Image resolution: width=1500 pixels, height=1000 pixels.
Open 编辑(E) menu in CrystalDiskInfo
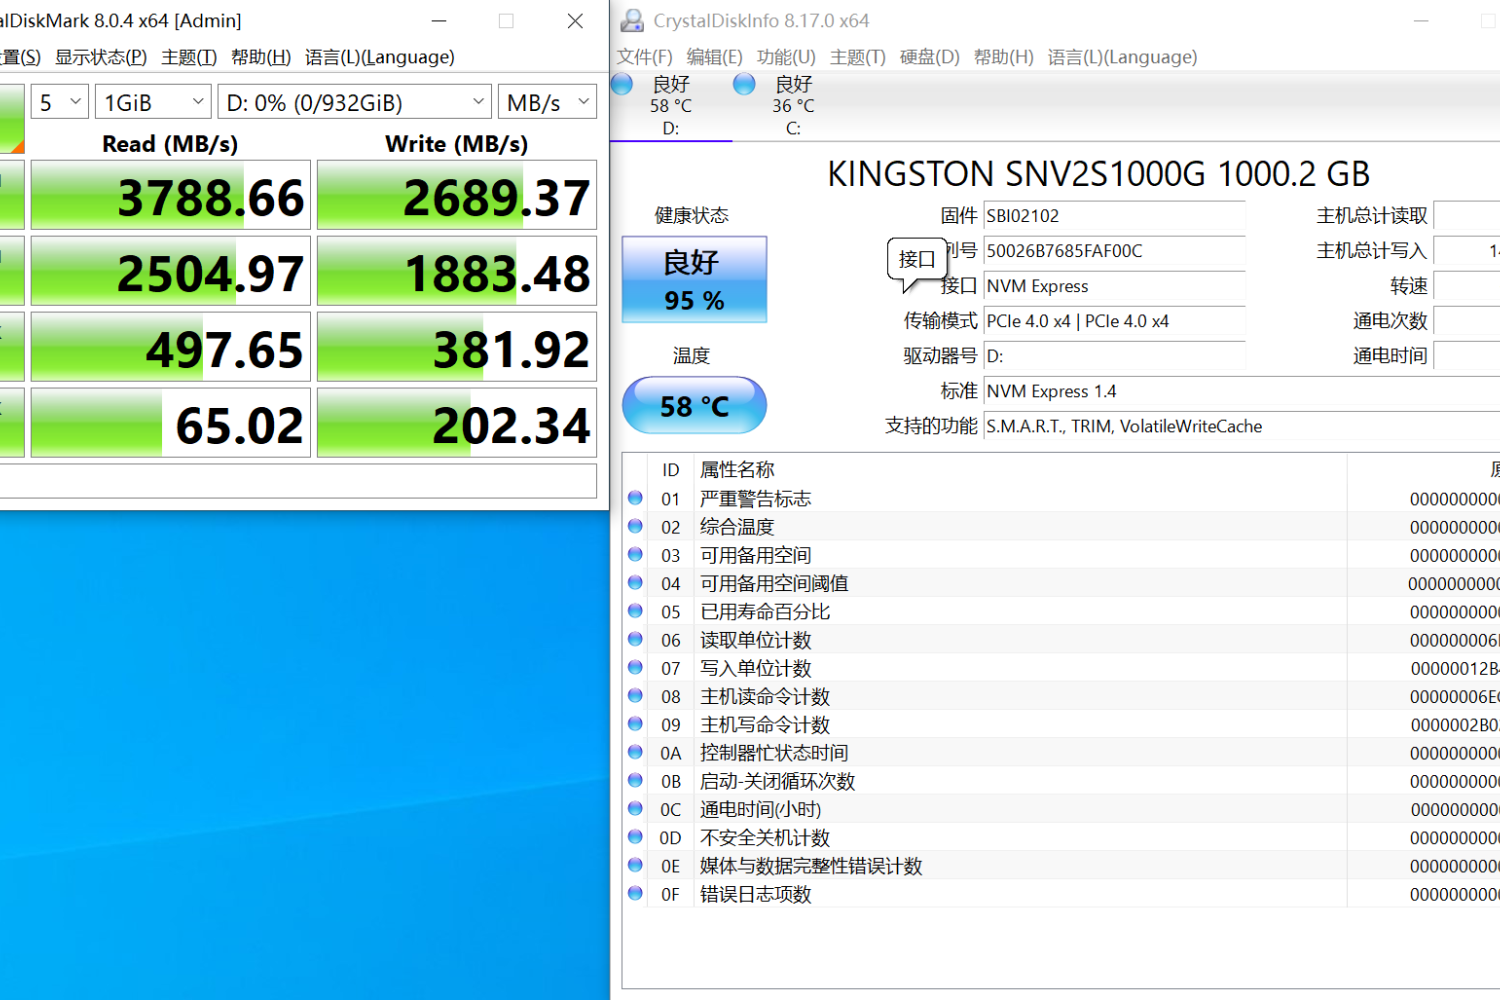pyautogui.click(x=714, y=57)
